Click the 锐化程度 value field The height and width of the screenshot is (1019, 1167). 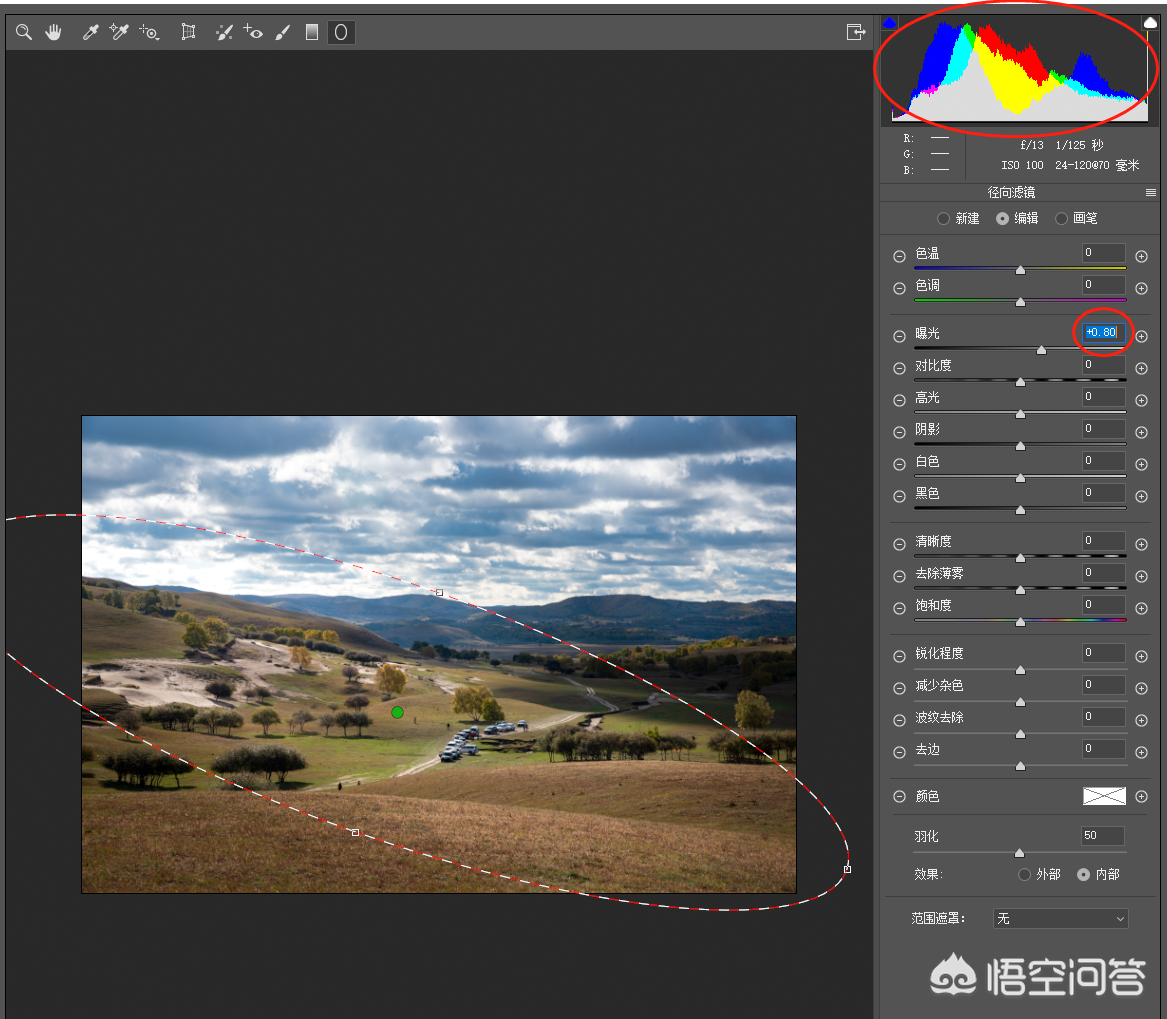1103,652
